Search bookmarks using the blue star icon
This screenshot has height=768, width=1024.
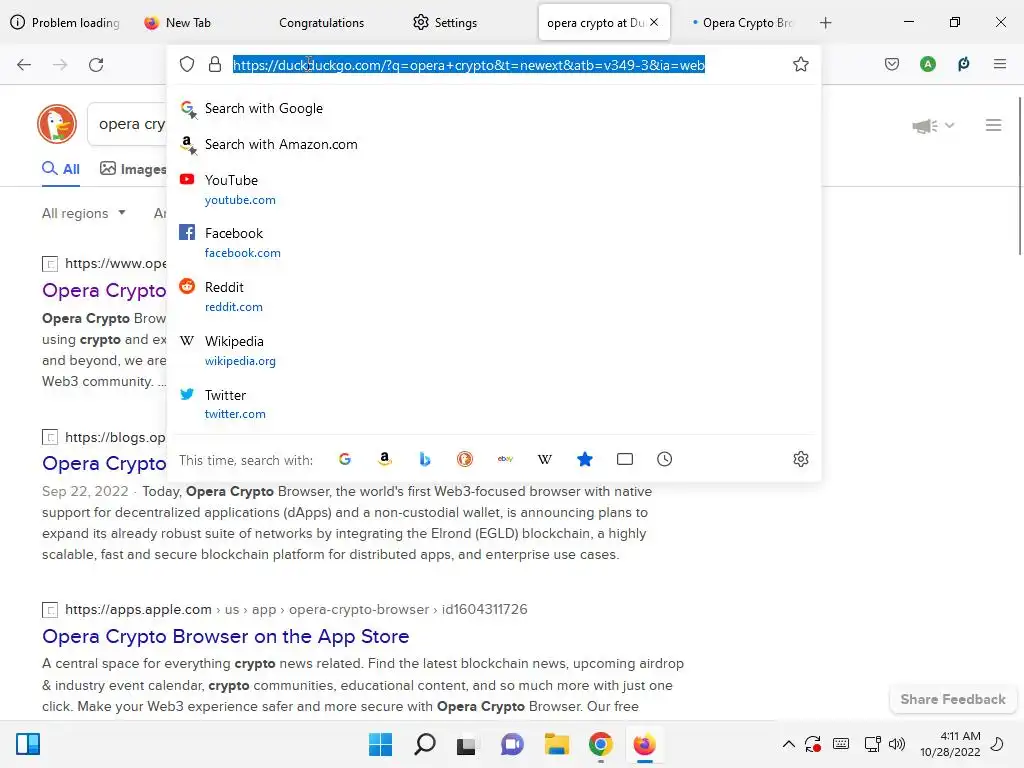585,459
